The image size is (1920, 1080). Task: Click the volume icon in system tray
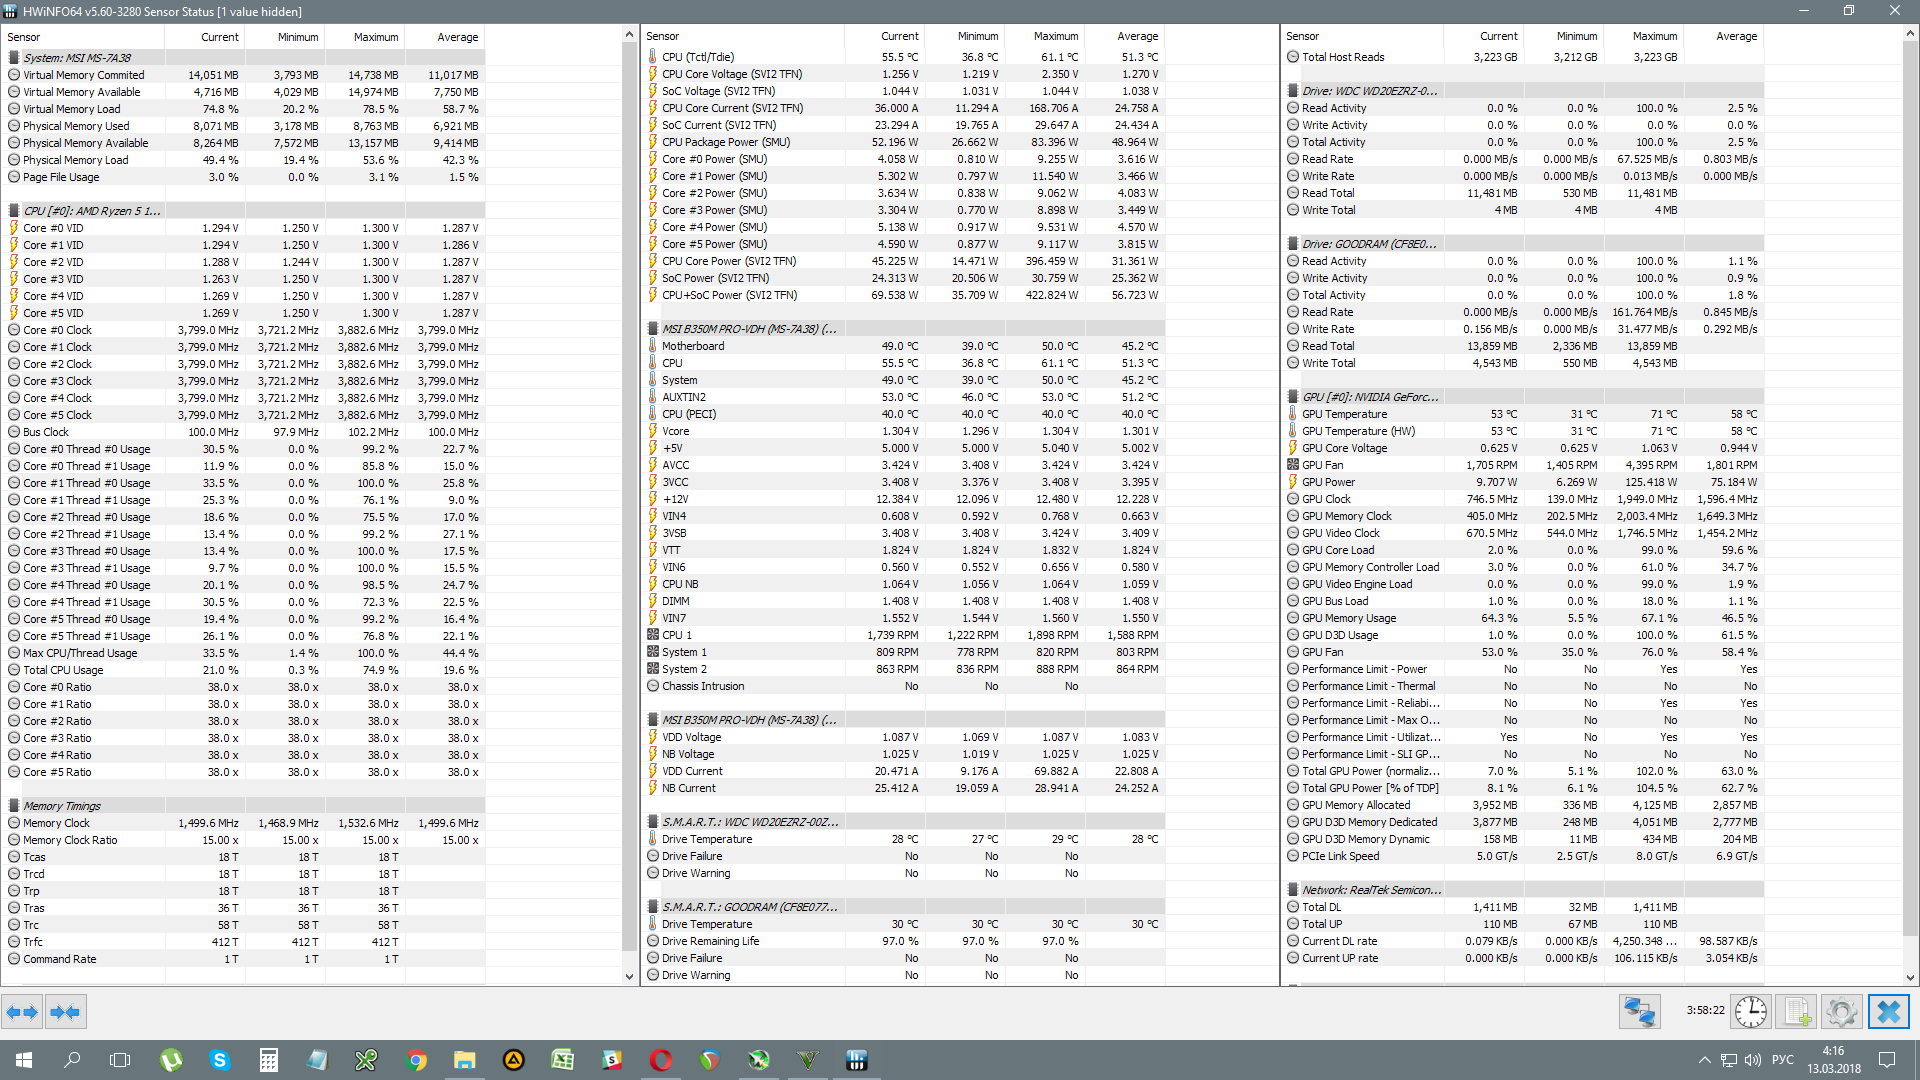coord(1752,1060)
